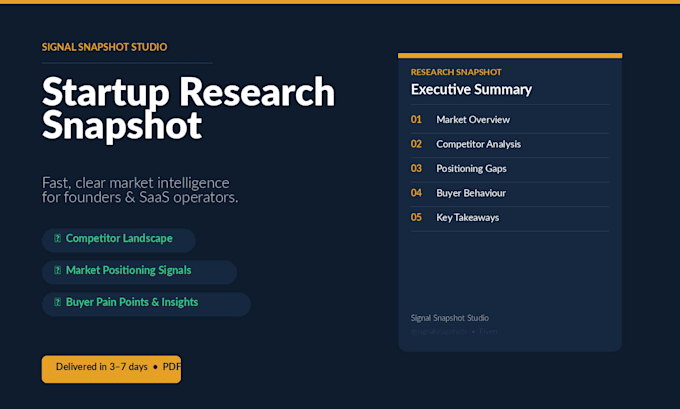Screen dimensions: 680x409
Task: Select the Buyer Pain Points & Insights pill
Action: tap(146, 304)
